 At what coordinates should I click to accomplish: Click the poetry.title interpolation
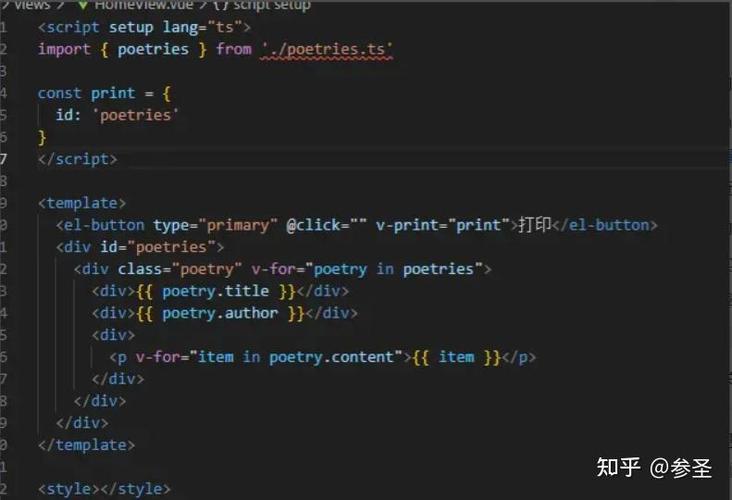point(216,291)
